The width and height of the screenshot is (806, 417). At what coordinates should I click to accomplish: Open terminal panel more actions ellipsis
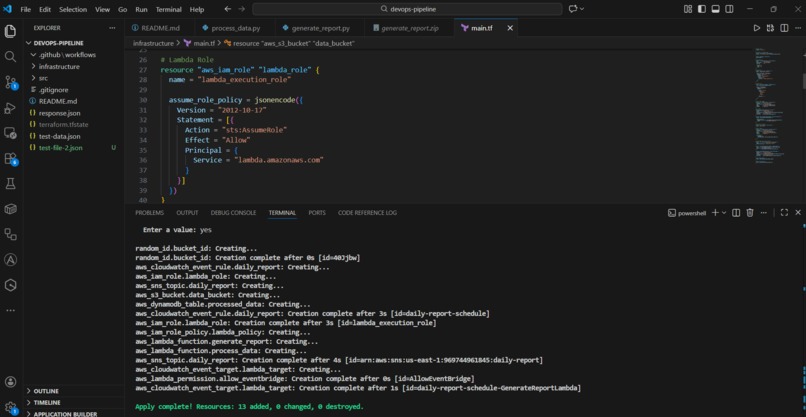pos(764,212)
